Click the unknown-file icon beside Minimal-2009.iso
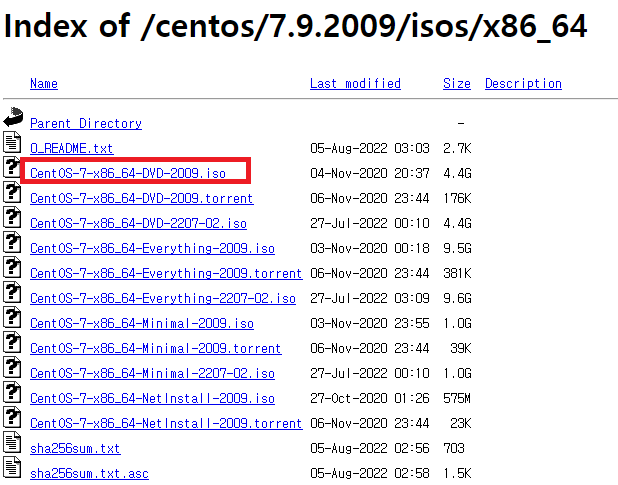 point(12,317)
